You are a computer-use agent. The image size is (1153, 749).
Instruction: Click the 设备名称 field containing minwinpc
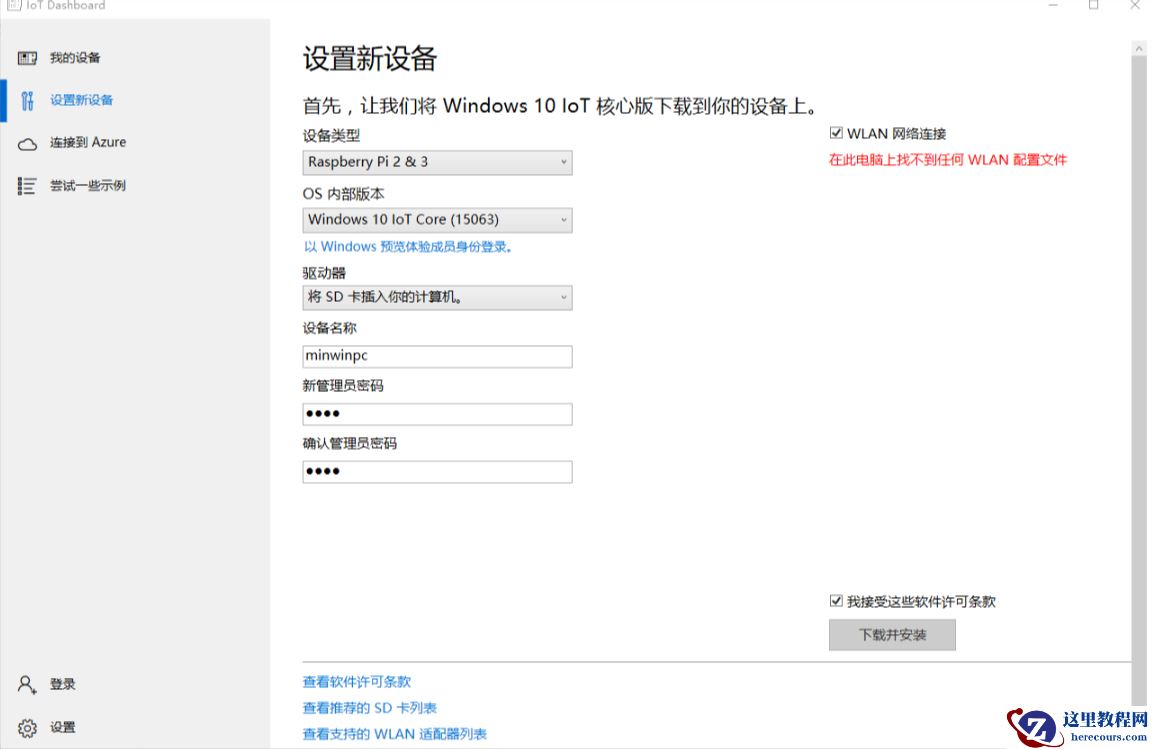[x=437, y=356]
